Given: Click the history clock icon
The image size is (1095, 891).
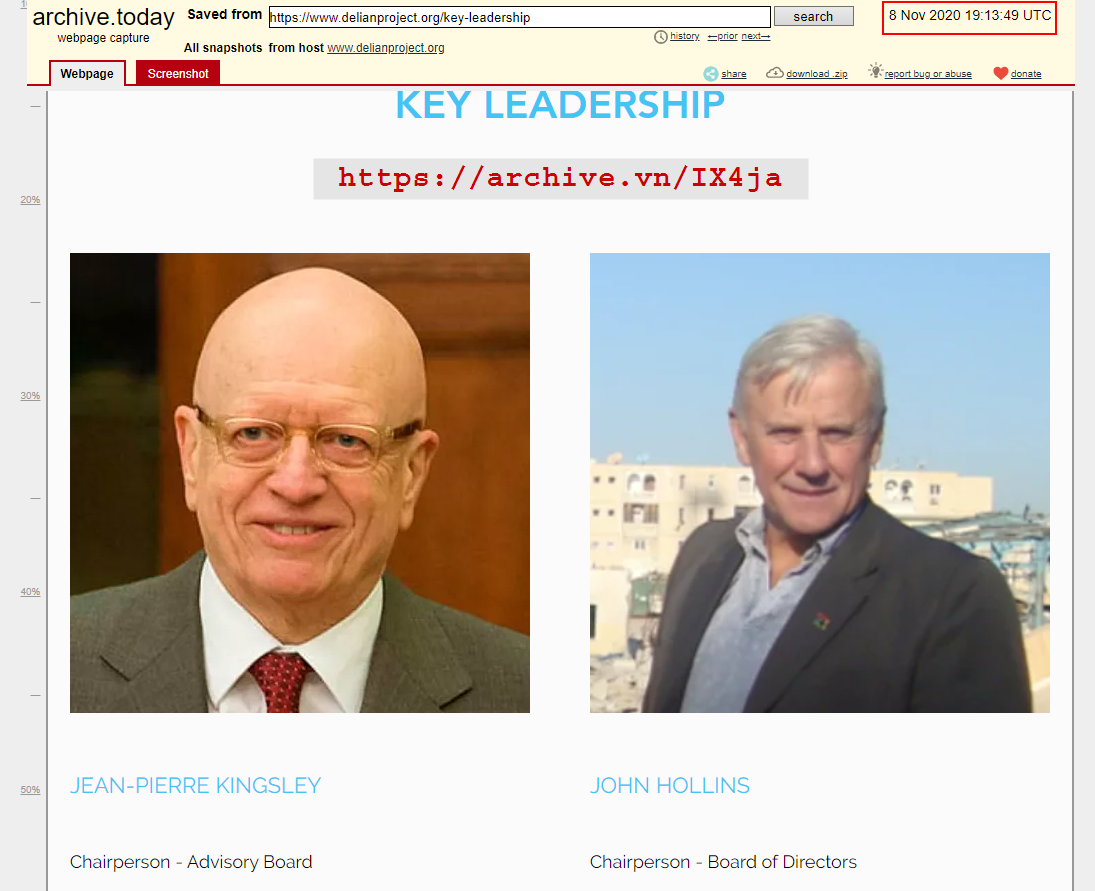Looking at the screenshot, I should 661,37.
